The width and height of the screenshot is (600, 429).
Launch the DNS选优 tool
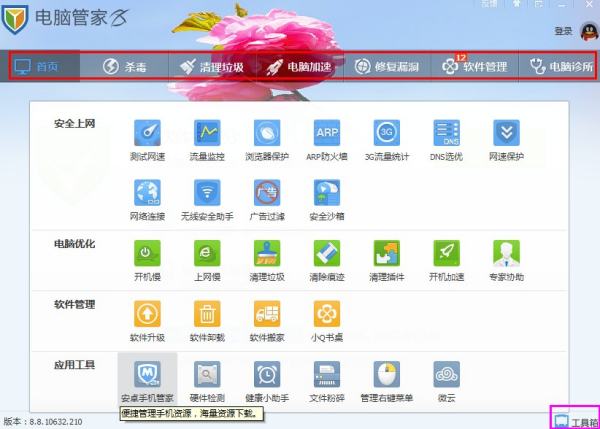[x=447, y=140]
